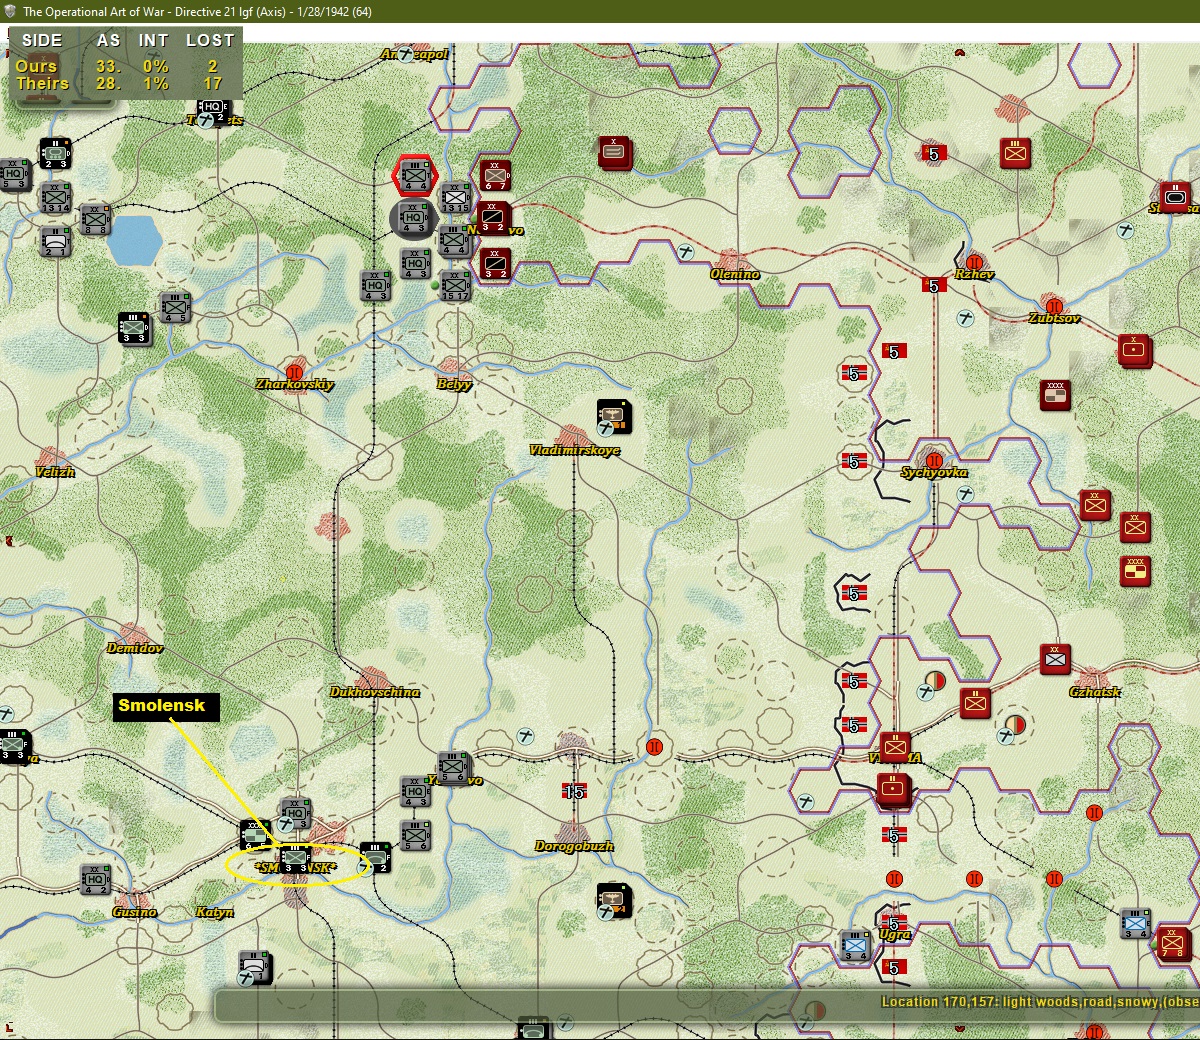Click the red bridge marker at Zubtsov
This screenshot has height=1040, width=1200.
(1054, 306)
